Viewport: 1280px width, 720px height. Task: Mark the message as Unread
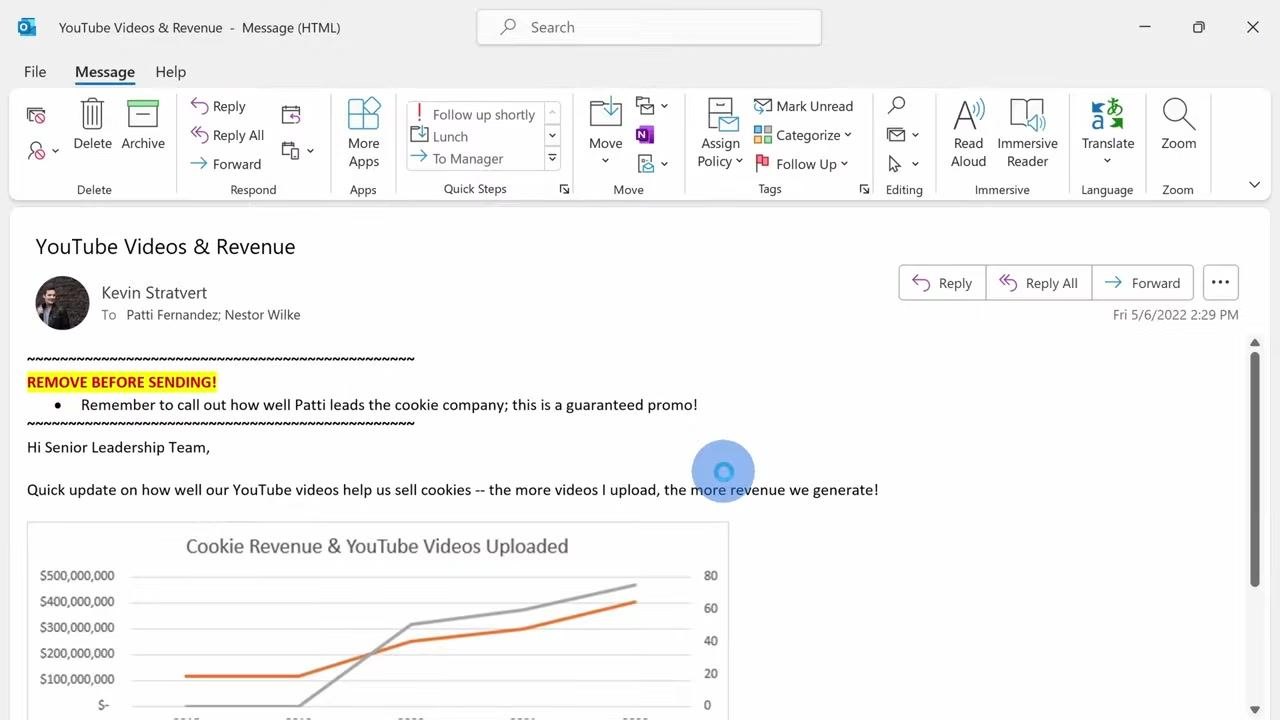pyautogui.click(x=803, y=106)
